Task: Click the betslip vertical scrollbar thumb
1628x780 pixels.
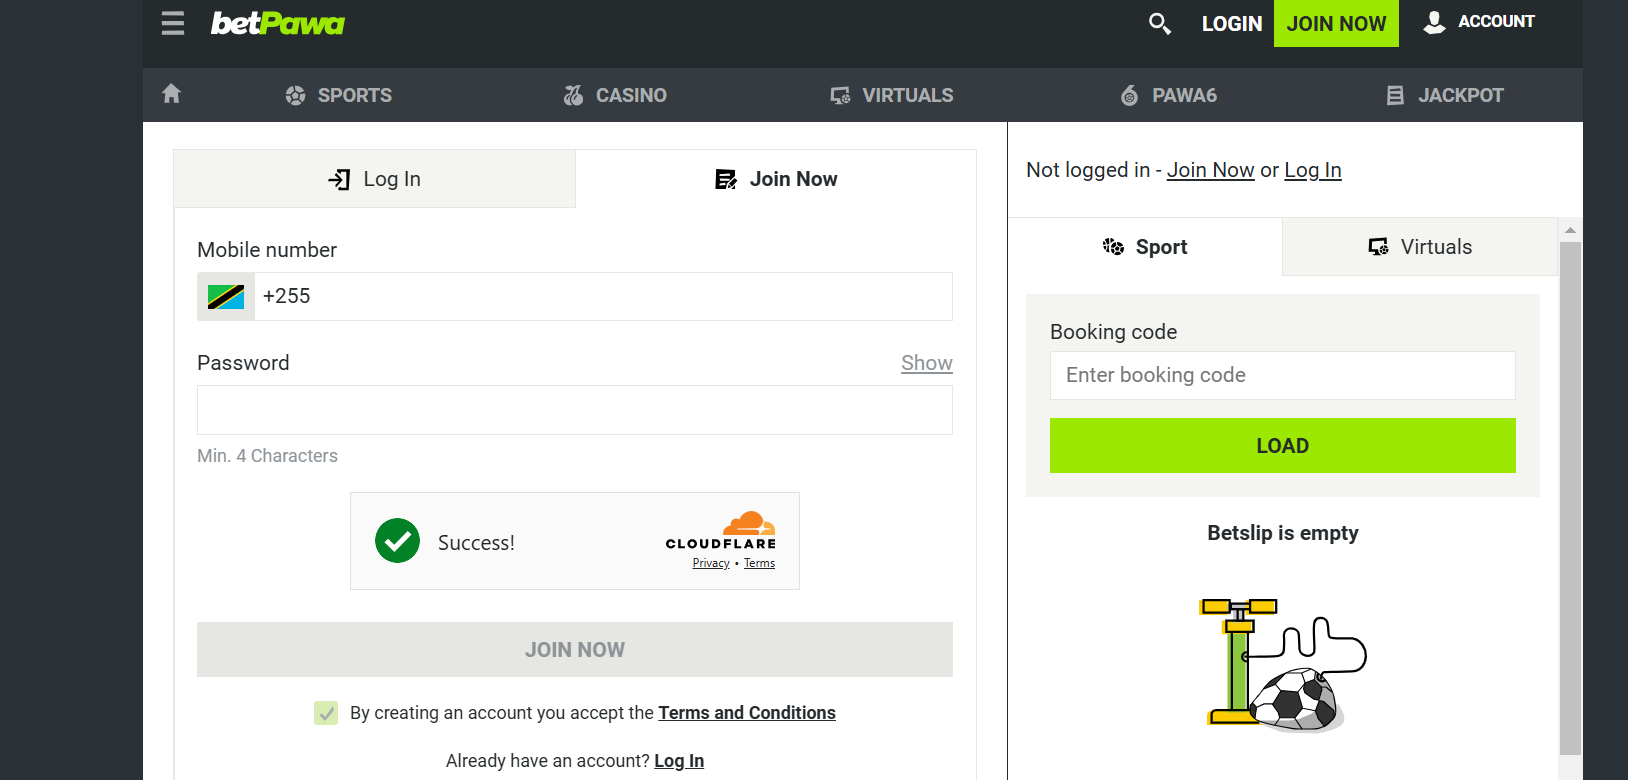Action: click(1570, 497)
